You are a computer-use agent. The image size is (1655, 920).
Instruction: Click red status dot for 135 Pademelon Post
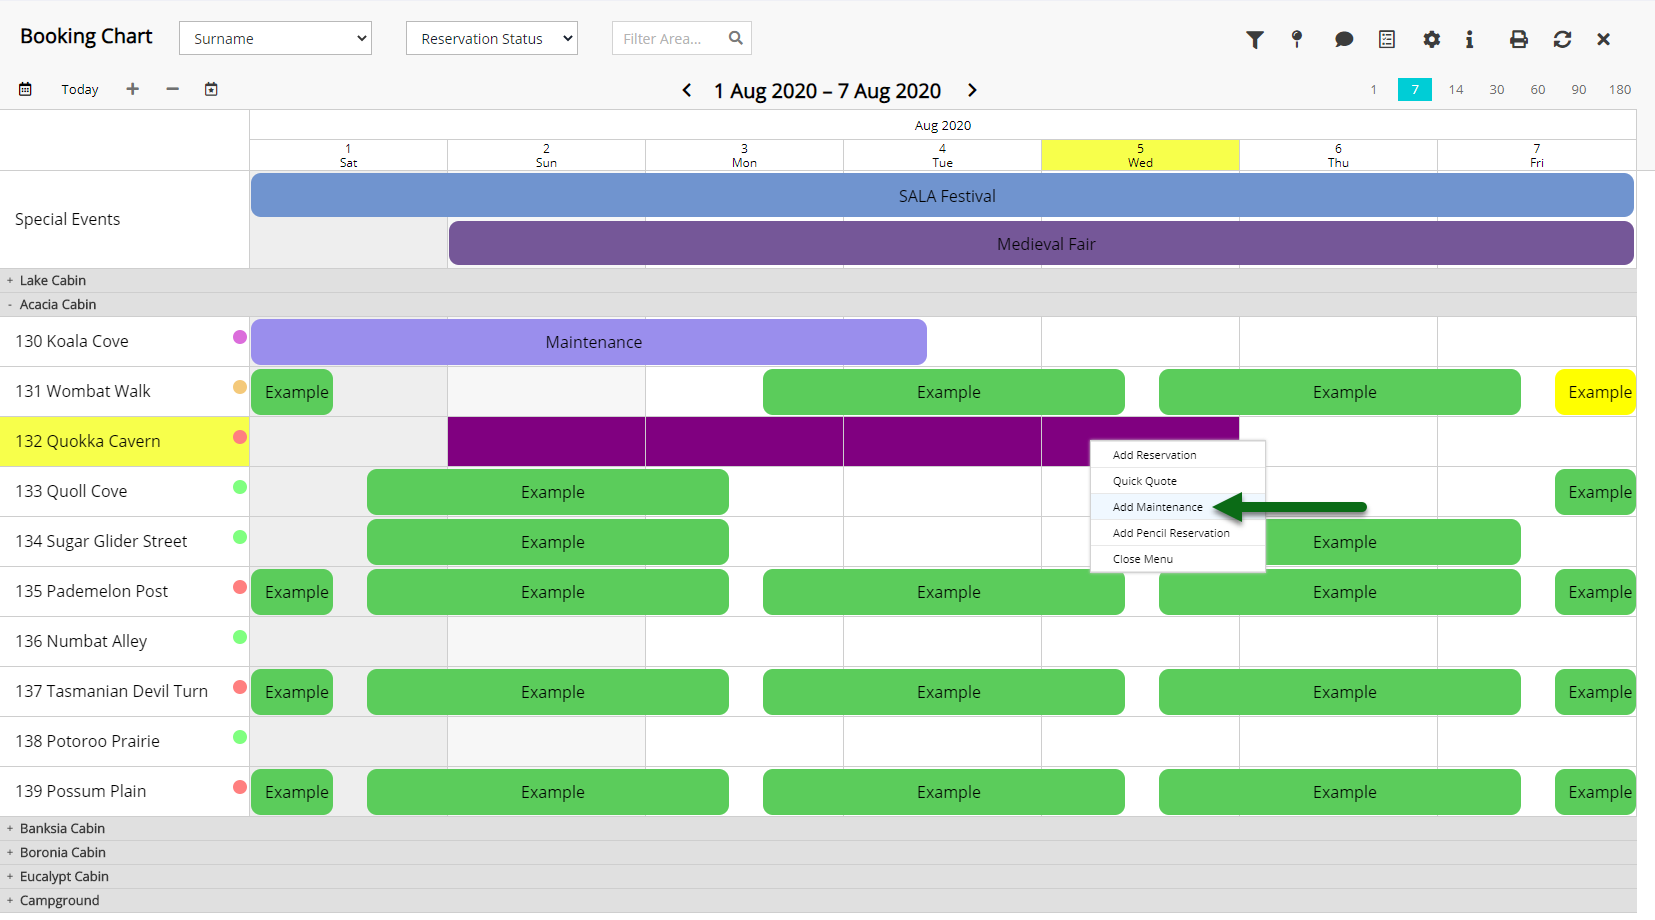click(240, 587)
